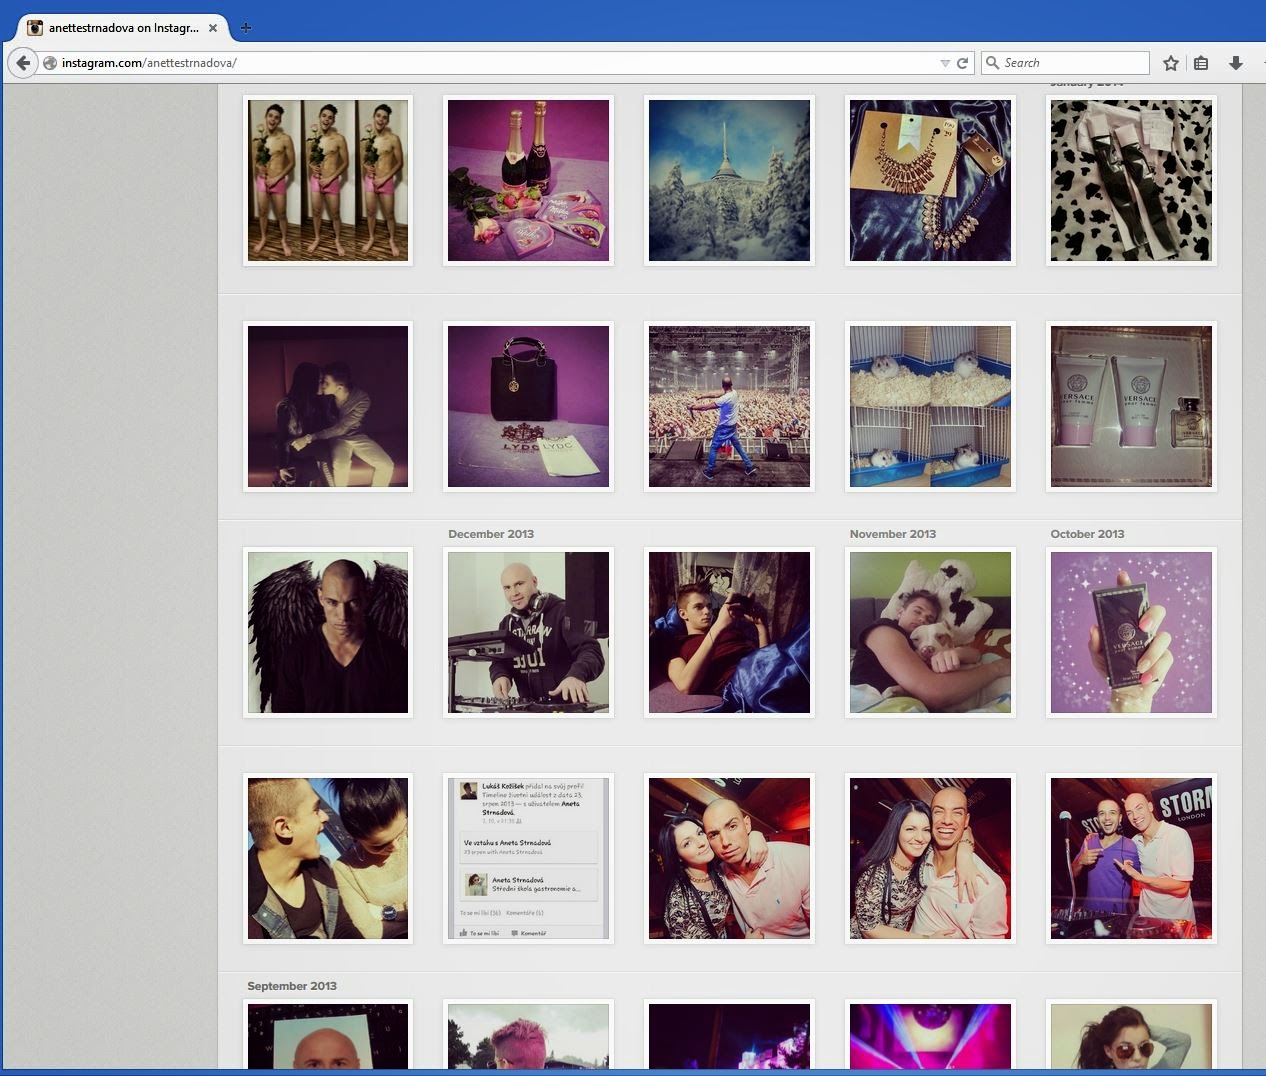Open the pink-haired person outdoor photo

coord(529,1035)
